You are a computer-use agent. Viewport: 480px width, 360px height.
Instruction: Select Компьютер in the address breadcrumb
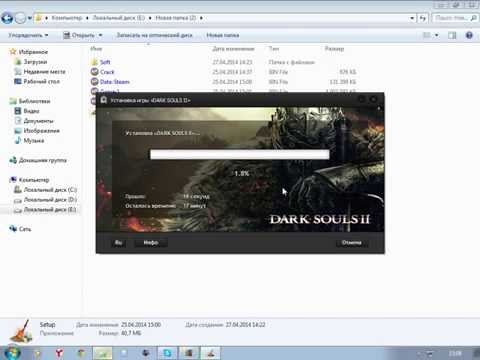click(x=67, y=18)
